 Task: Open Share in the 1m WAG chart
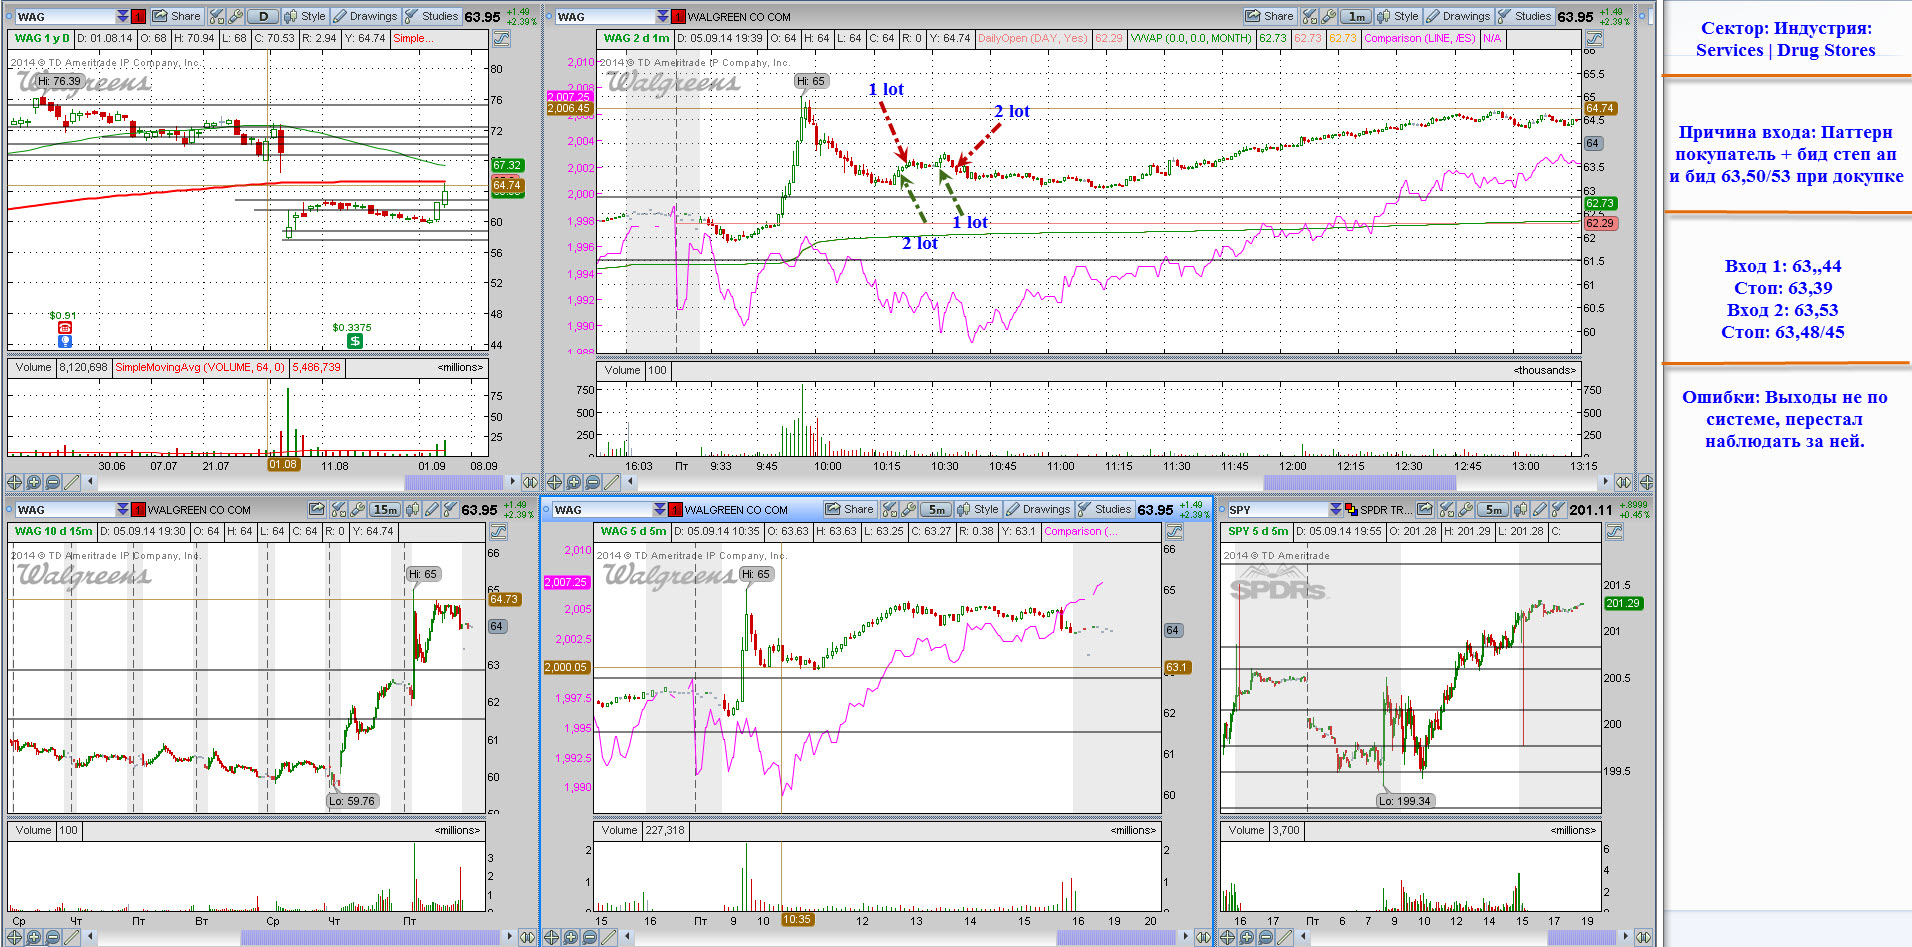[x=1270, y=16]
